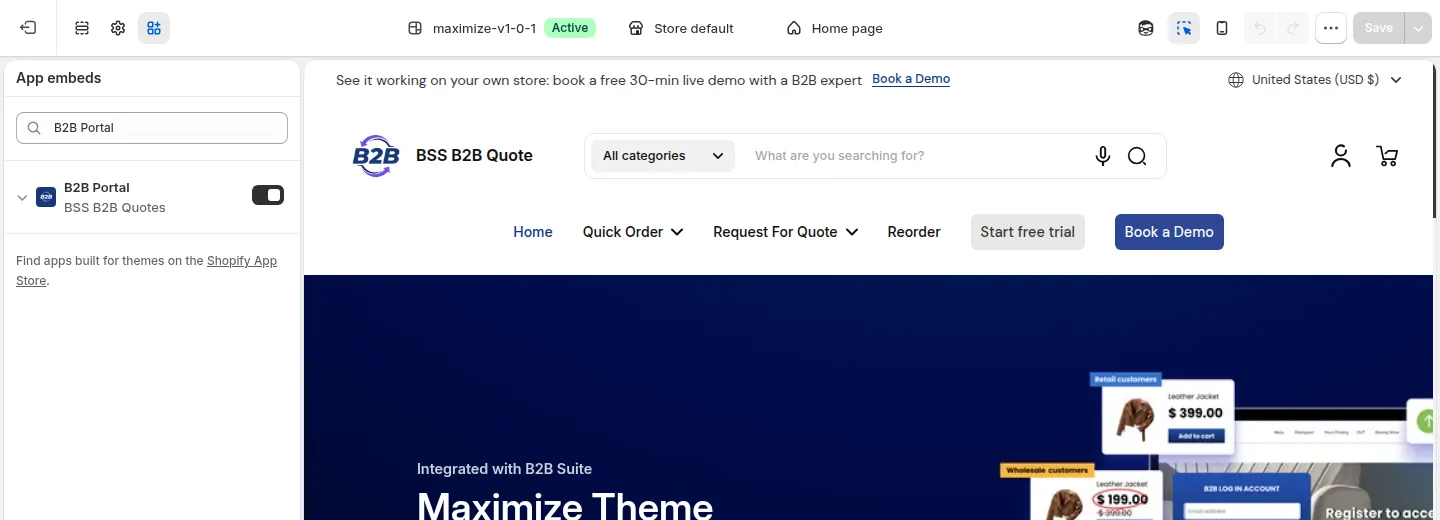Image resolution: width=1440 pixels, height=520 pixels.
Task: Click the theme layout icon beside maximize-v1-0-1
Action: (416, 28)
